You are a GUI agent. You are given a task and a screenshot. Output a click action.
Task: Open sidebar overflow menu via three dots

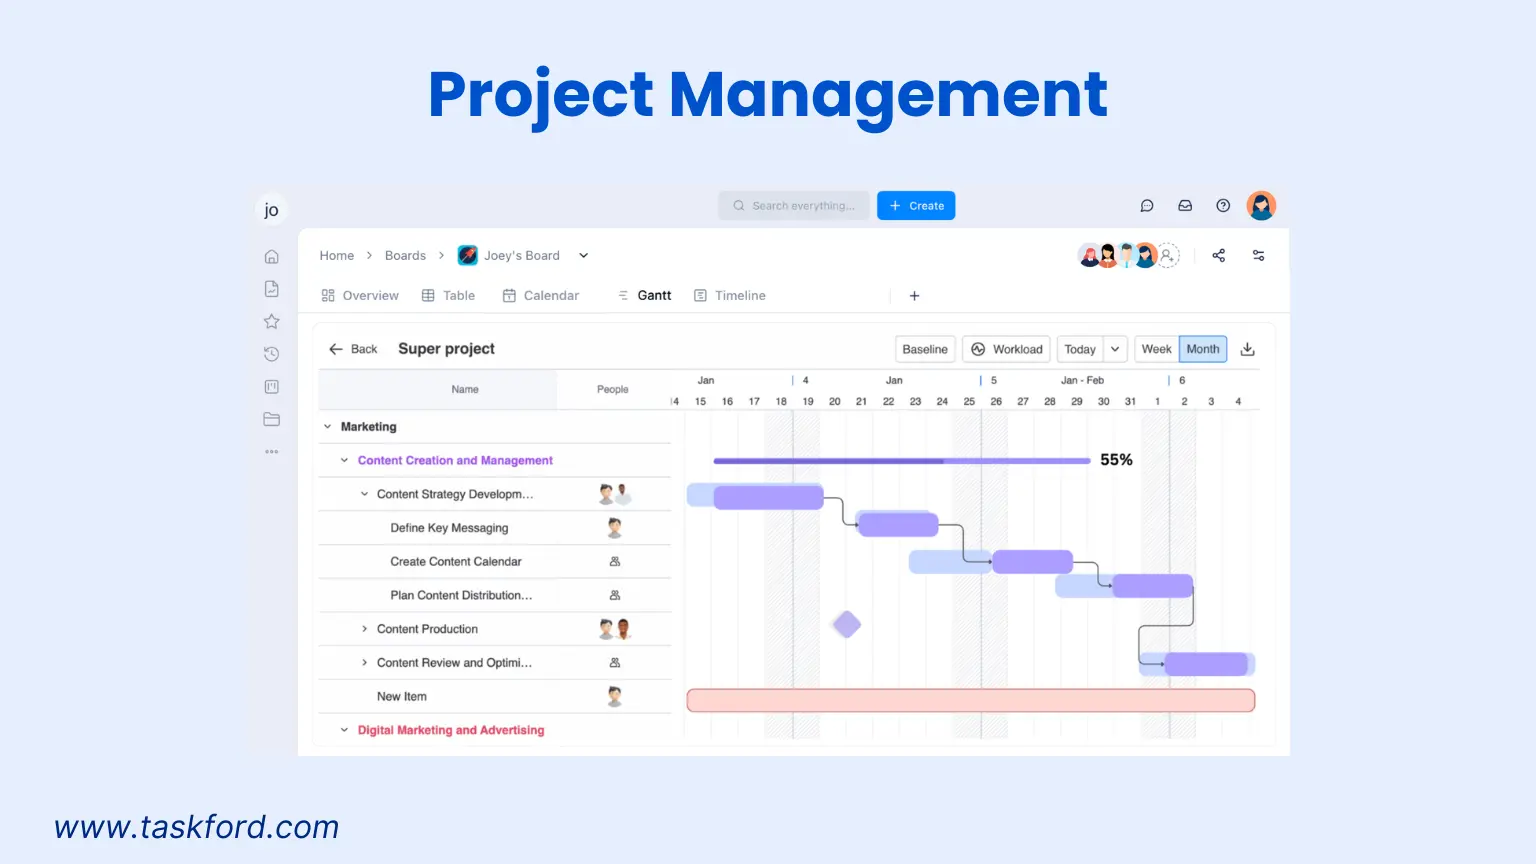click(271, 451)
